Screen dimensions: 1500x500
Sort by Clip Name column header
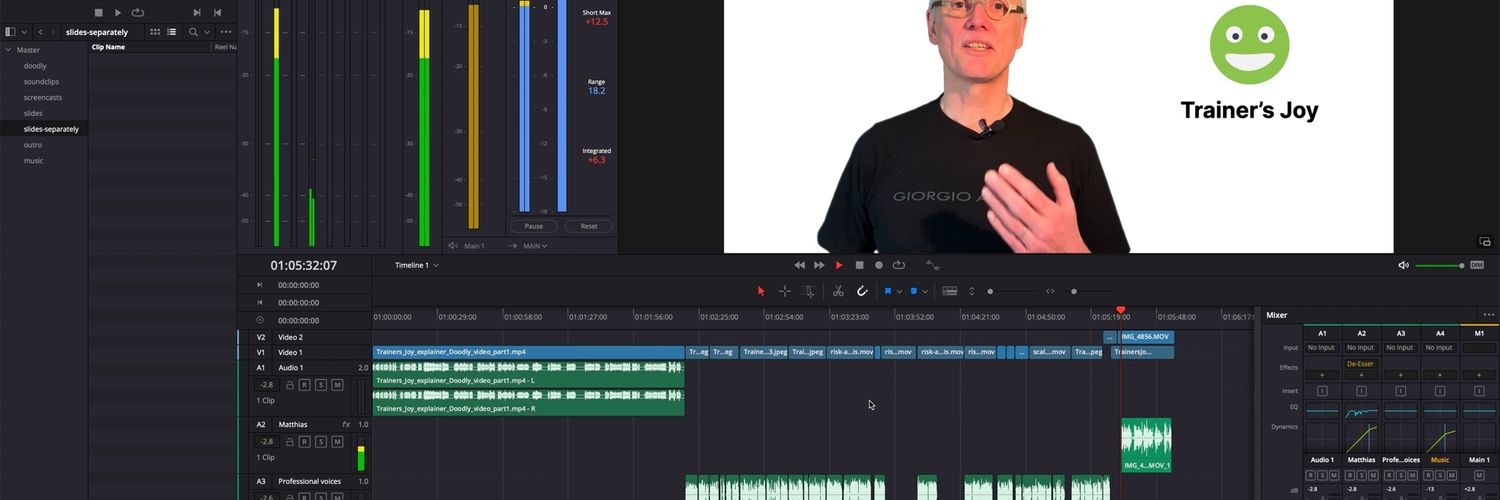pyautogui.click(x=108, y=47)
